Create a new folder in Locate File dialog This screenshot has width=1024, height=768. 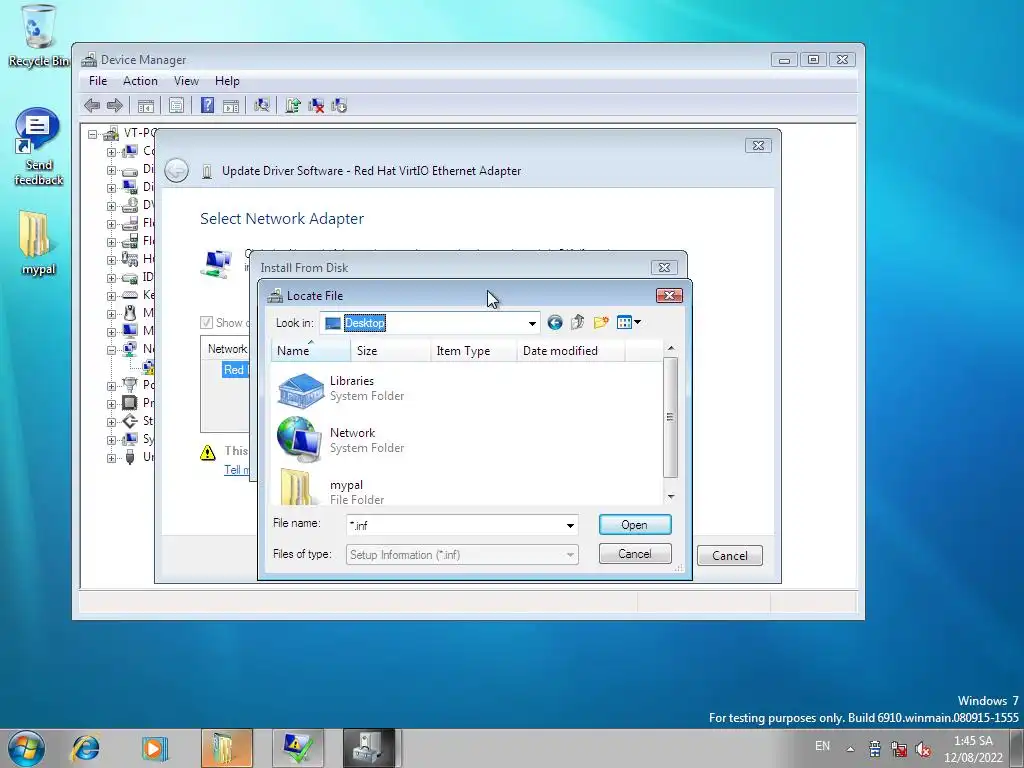point(601,323)
